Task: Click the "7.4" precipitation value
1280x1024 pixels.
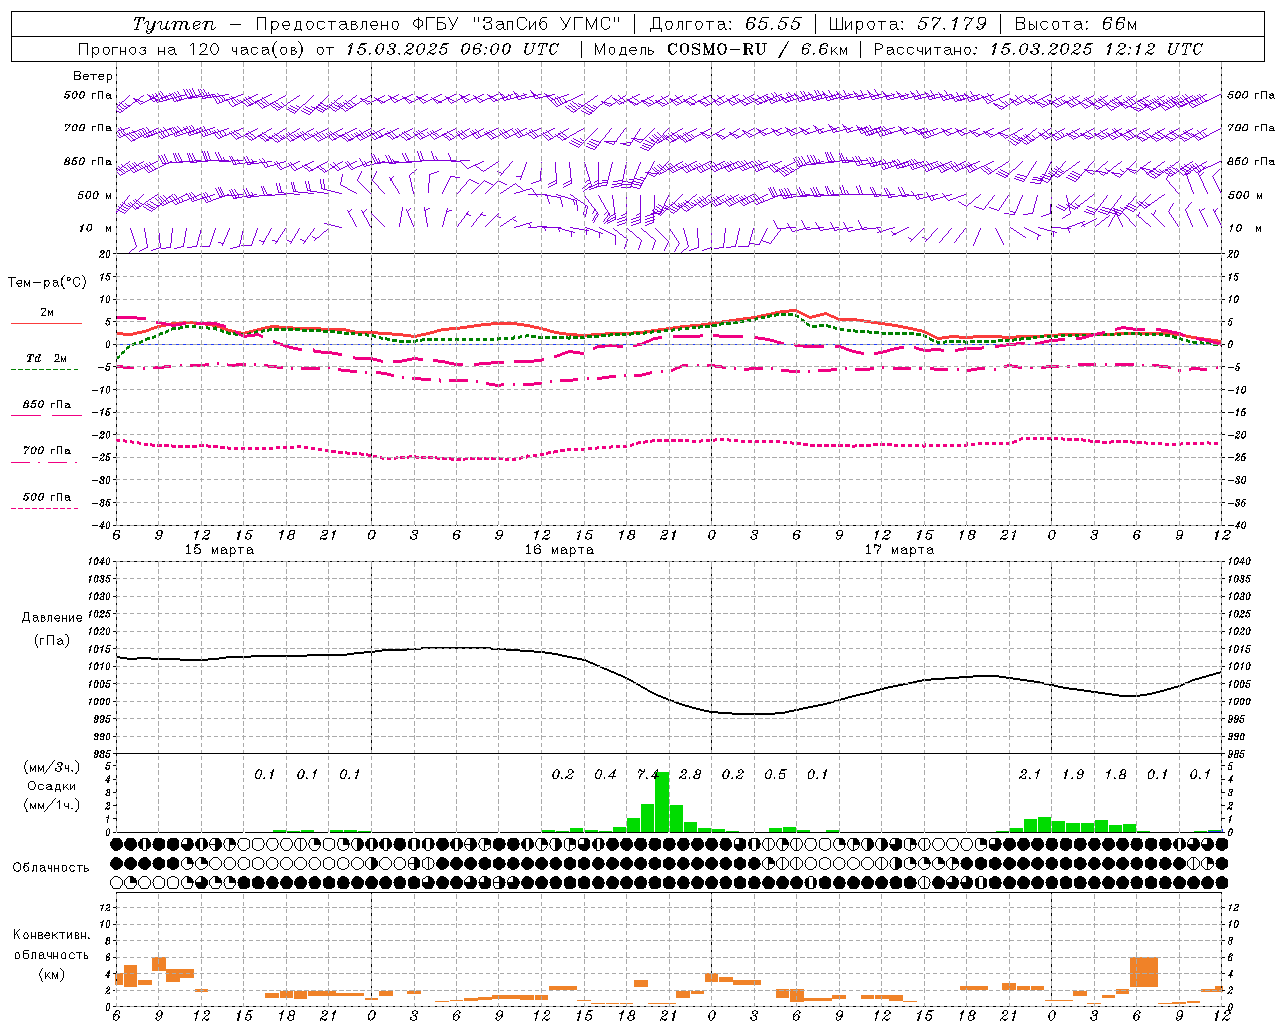Action: point(648,774)
